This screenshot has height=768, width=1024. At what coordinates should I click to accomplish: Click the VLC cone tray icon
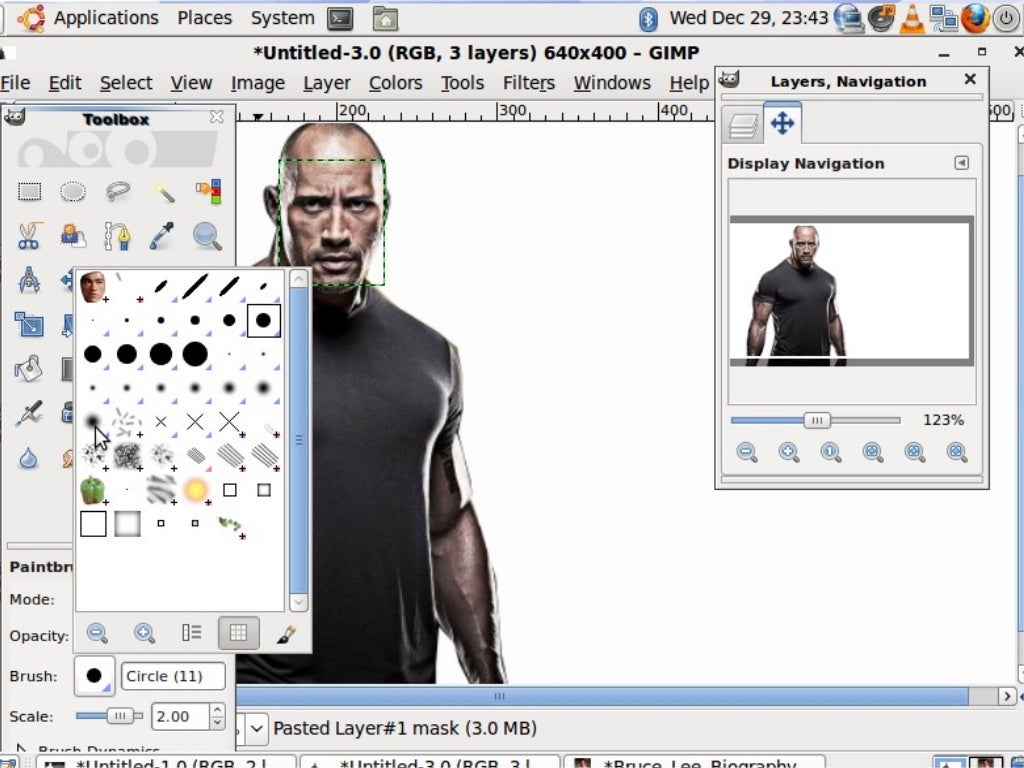click(x=912, y=19)
